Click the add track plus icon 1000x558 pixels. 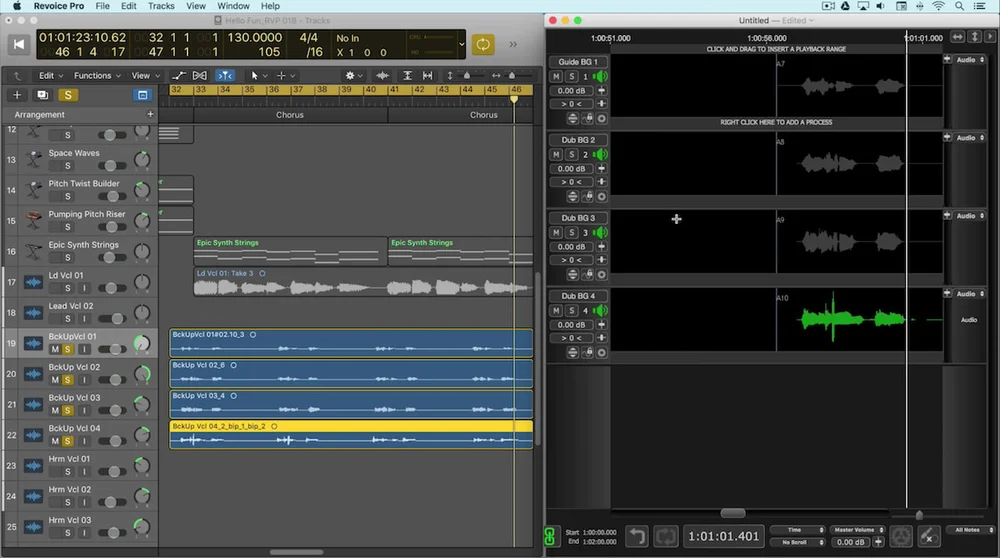pos(17,95)
